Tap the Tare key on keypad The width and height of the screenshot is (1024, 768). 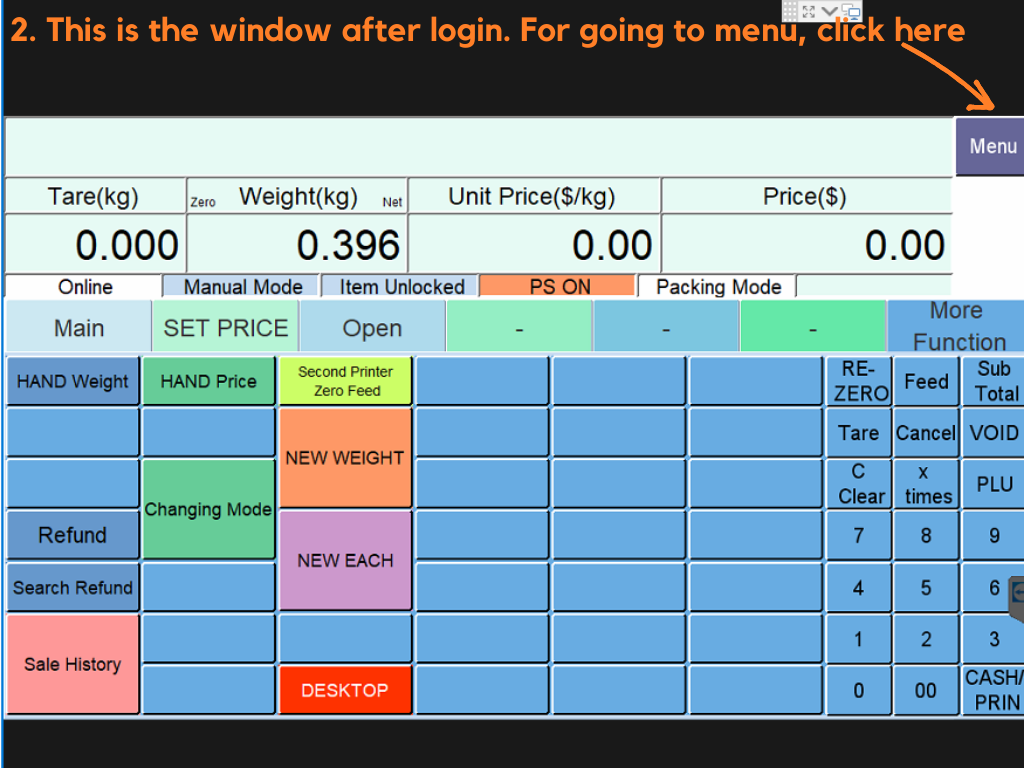tap(858, 433)
